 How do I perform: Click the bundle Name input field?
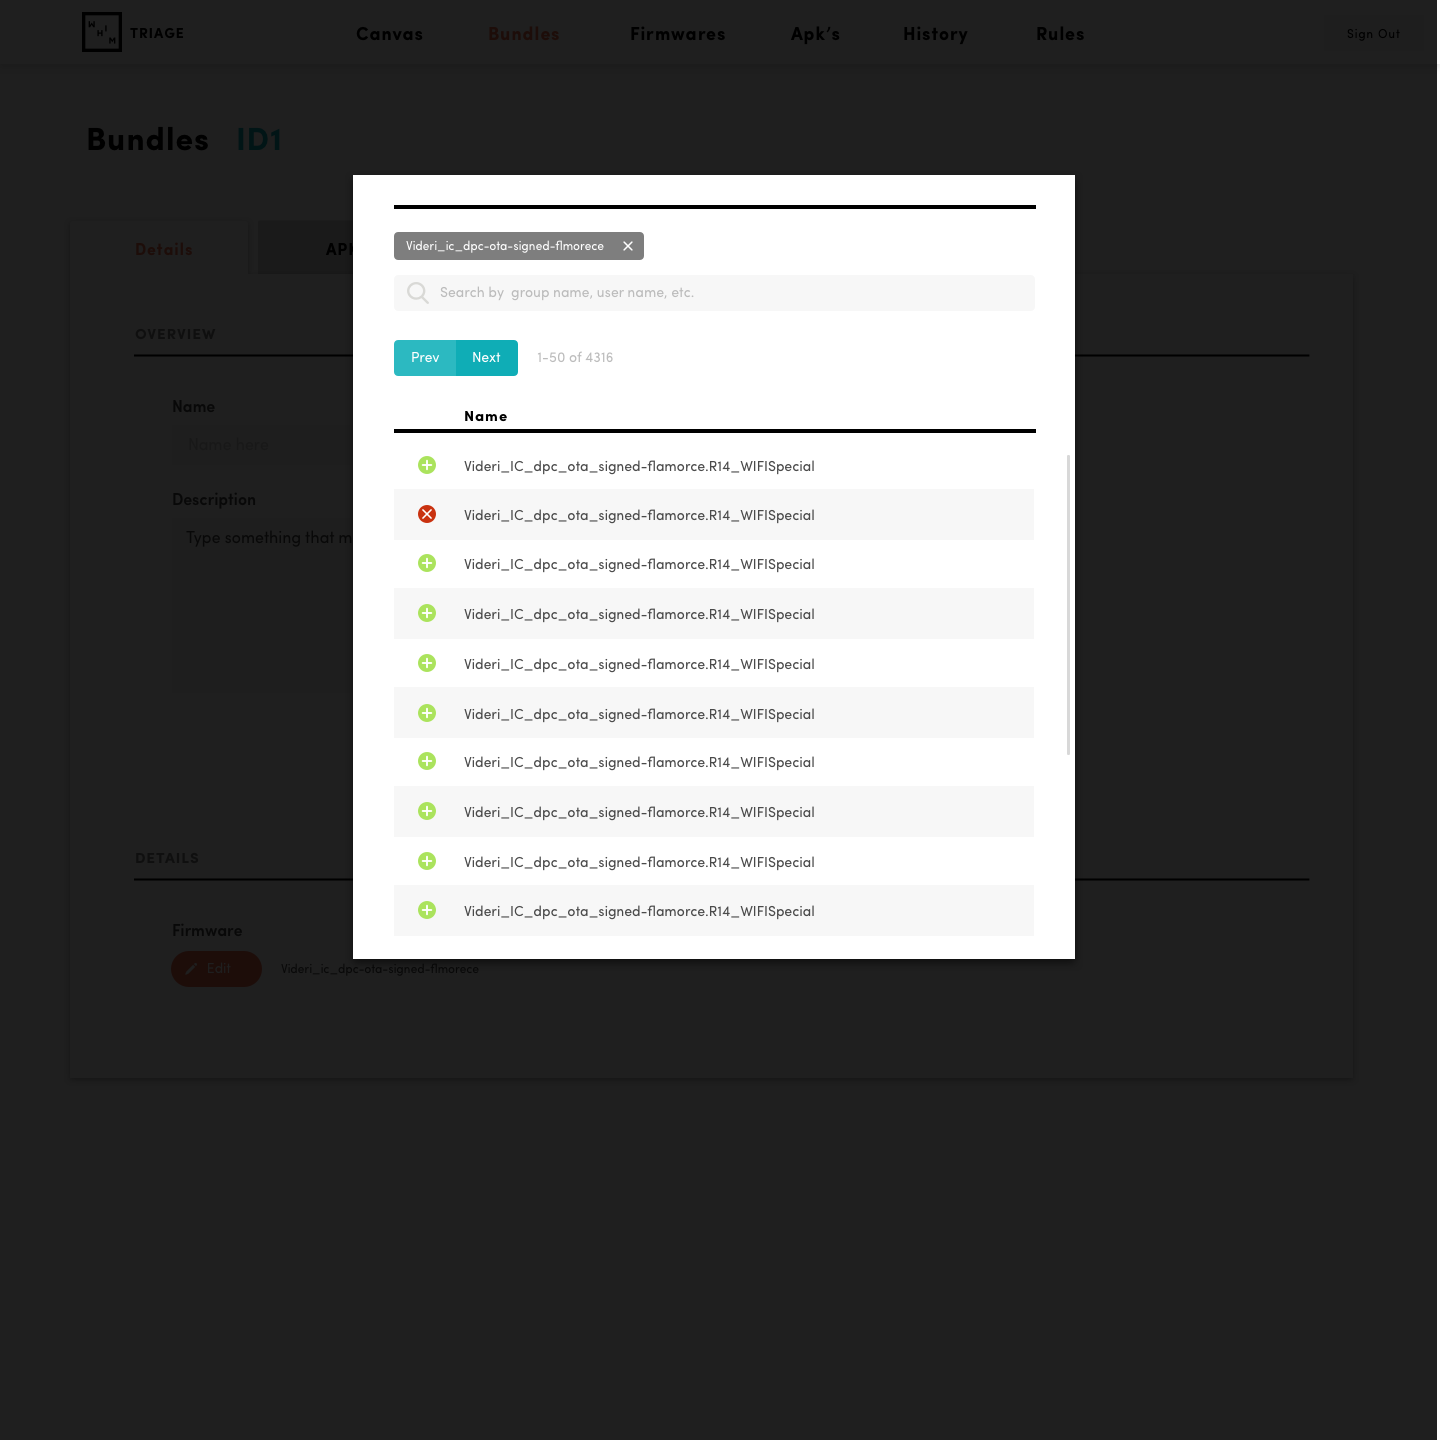(262, 444)
